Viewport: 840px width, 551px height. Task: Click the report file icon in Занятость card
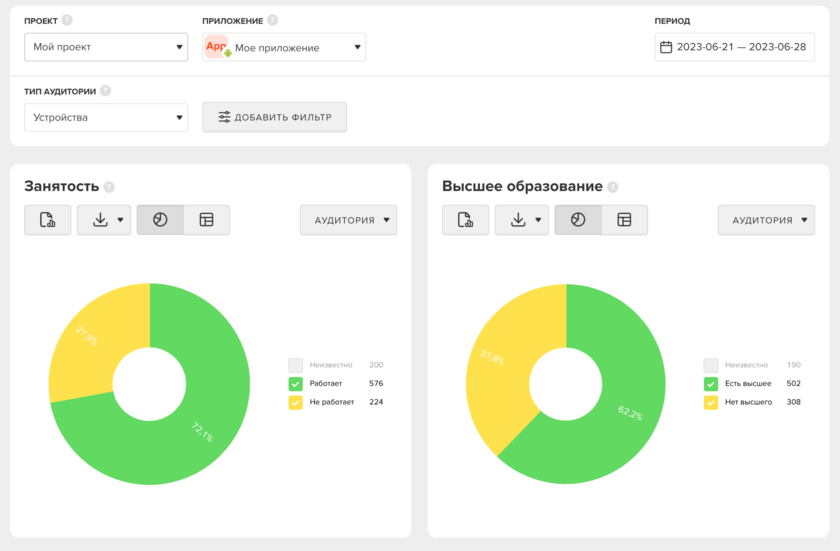pos(47,220)
